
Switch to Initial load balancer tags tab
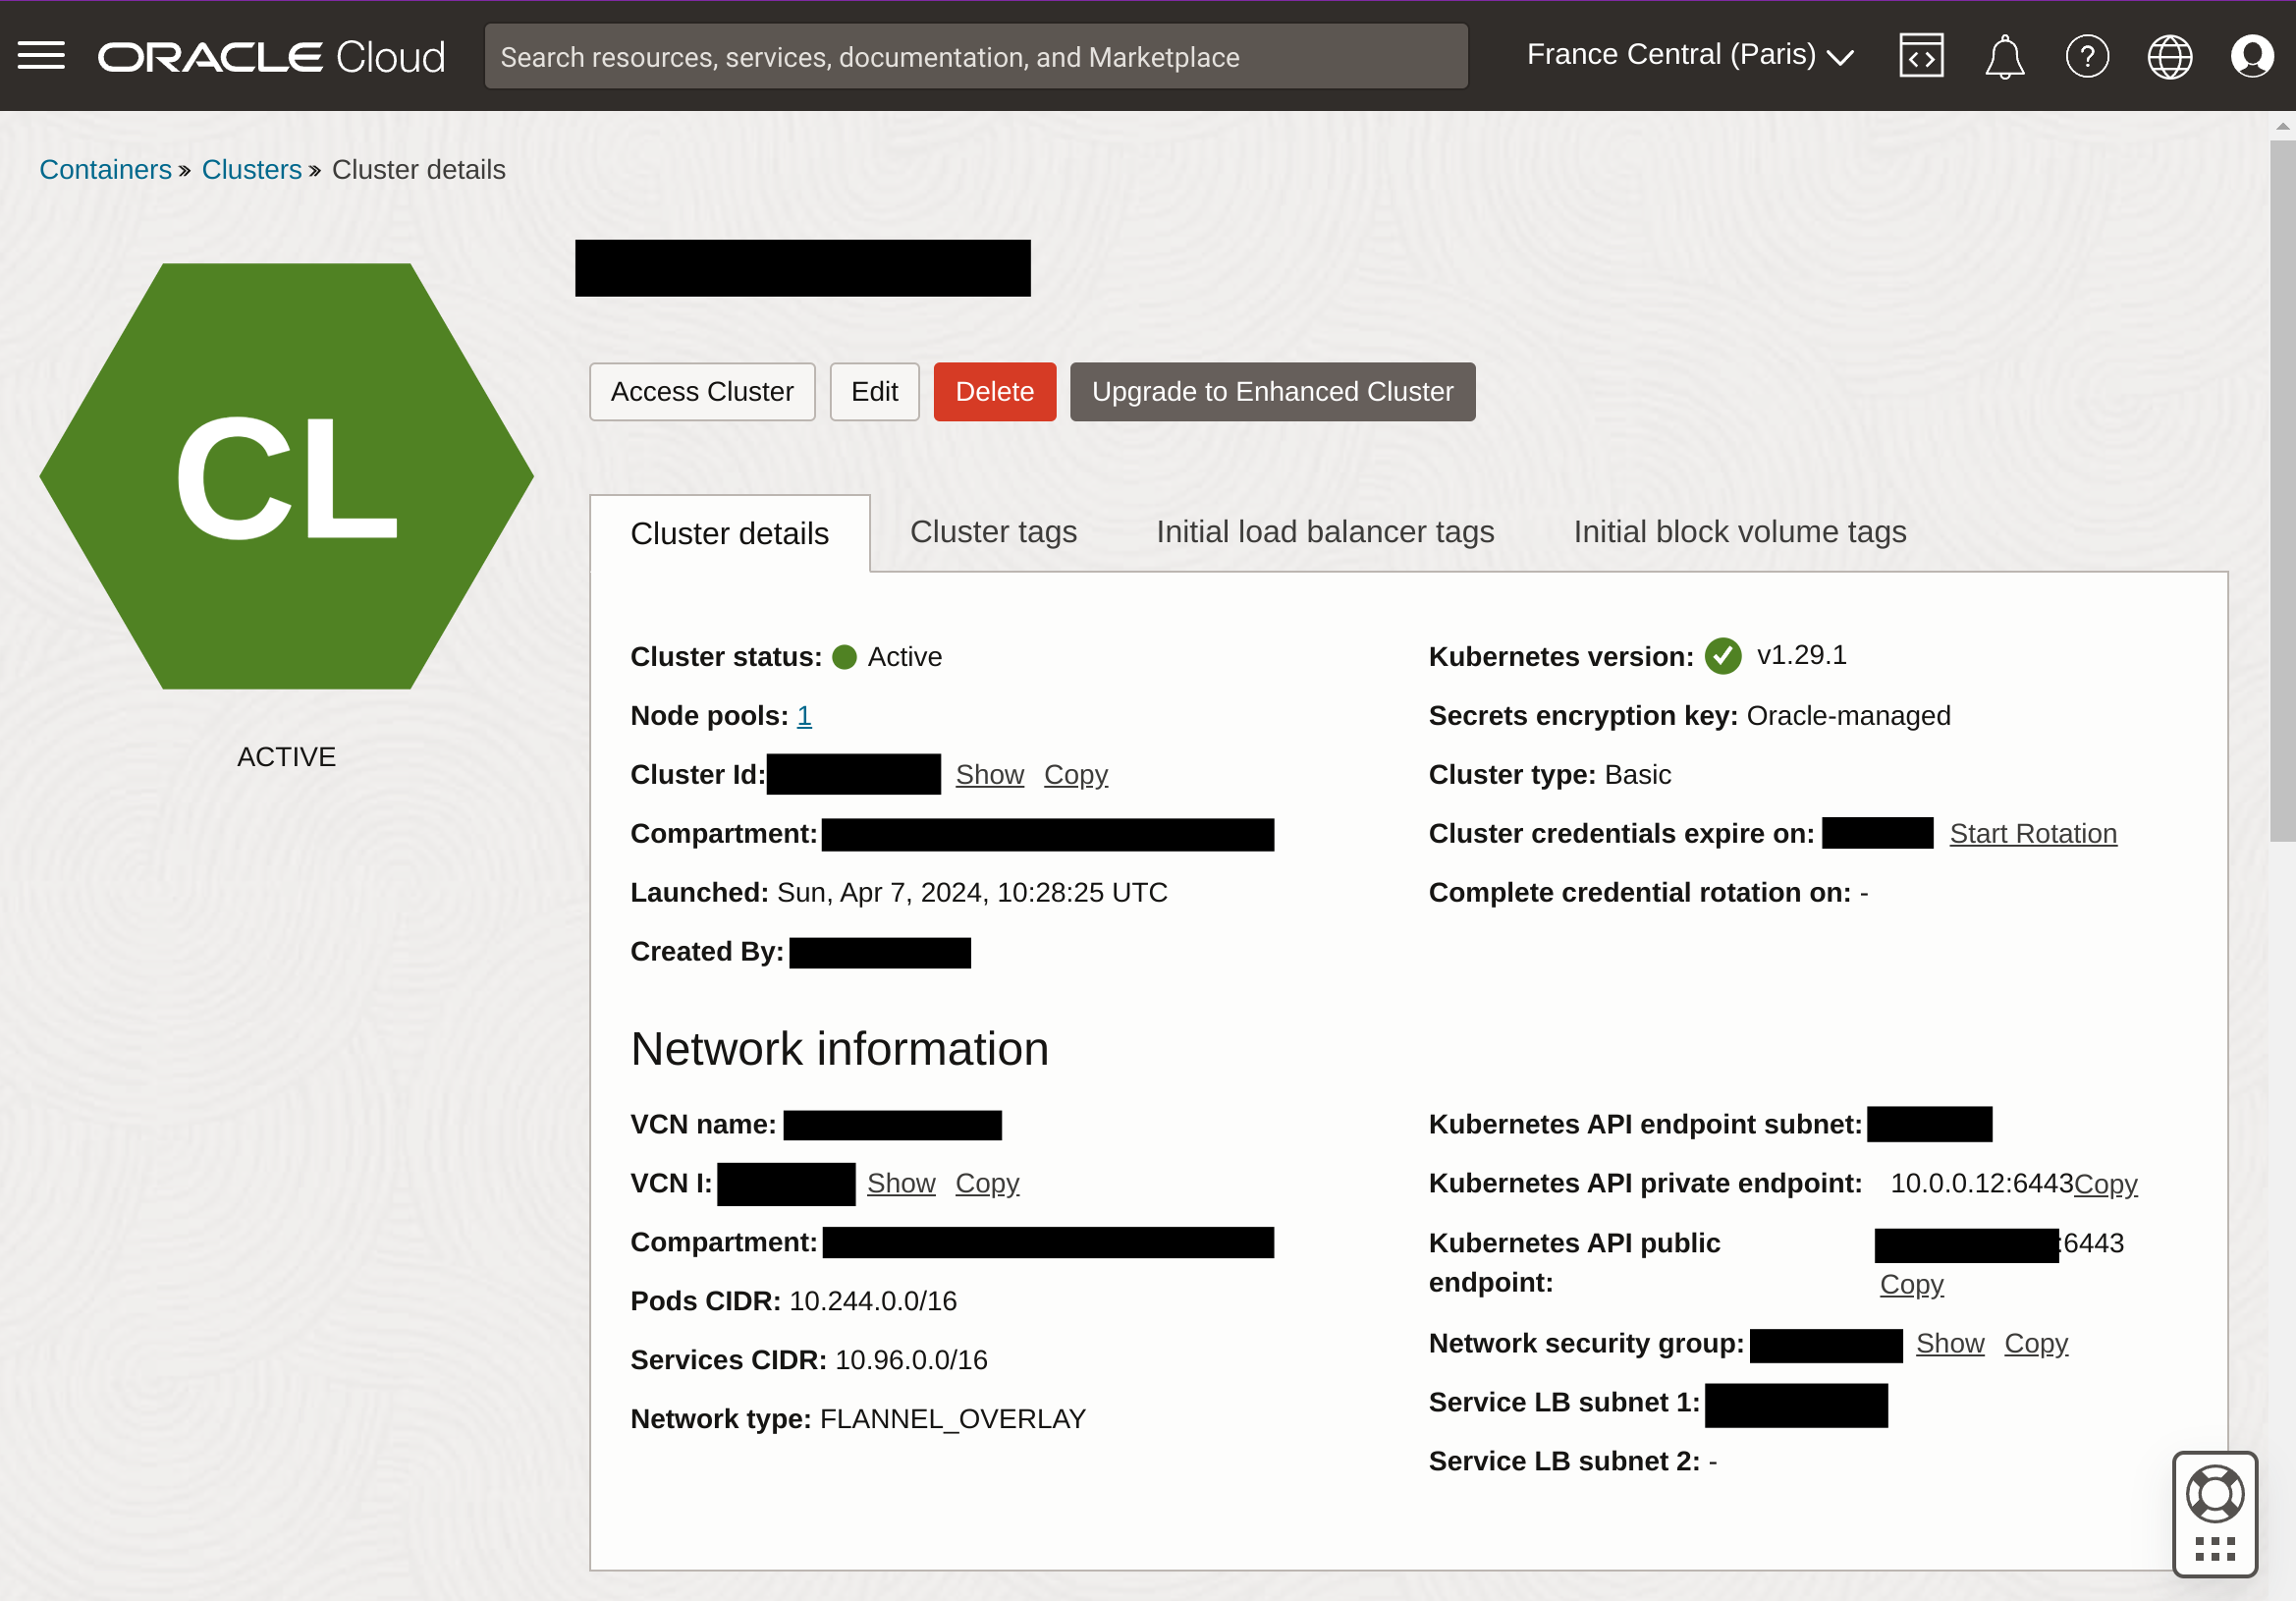pos(1325,531)
